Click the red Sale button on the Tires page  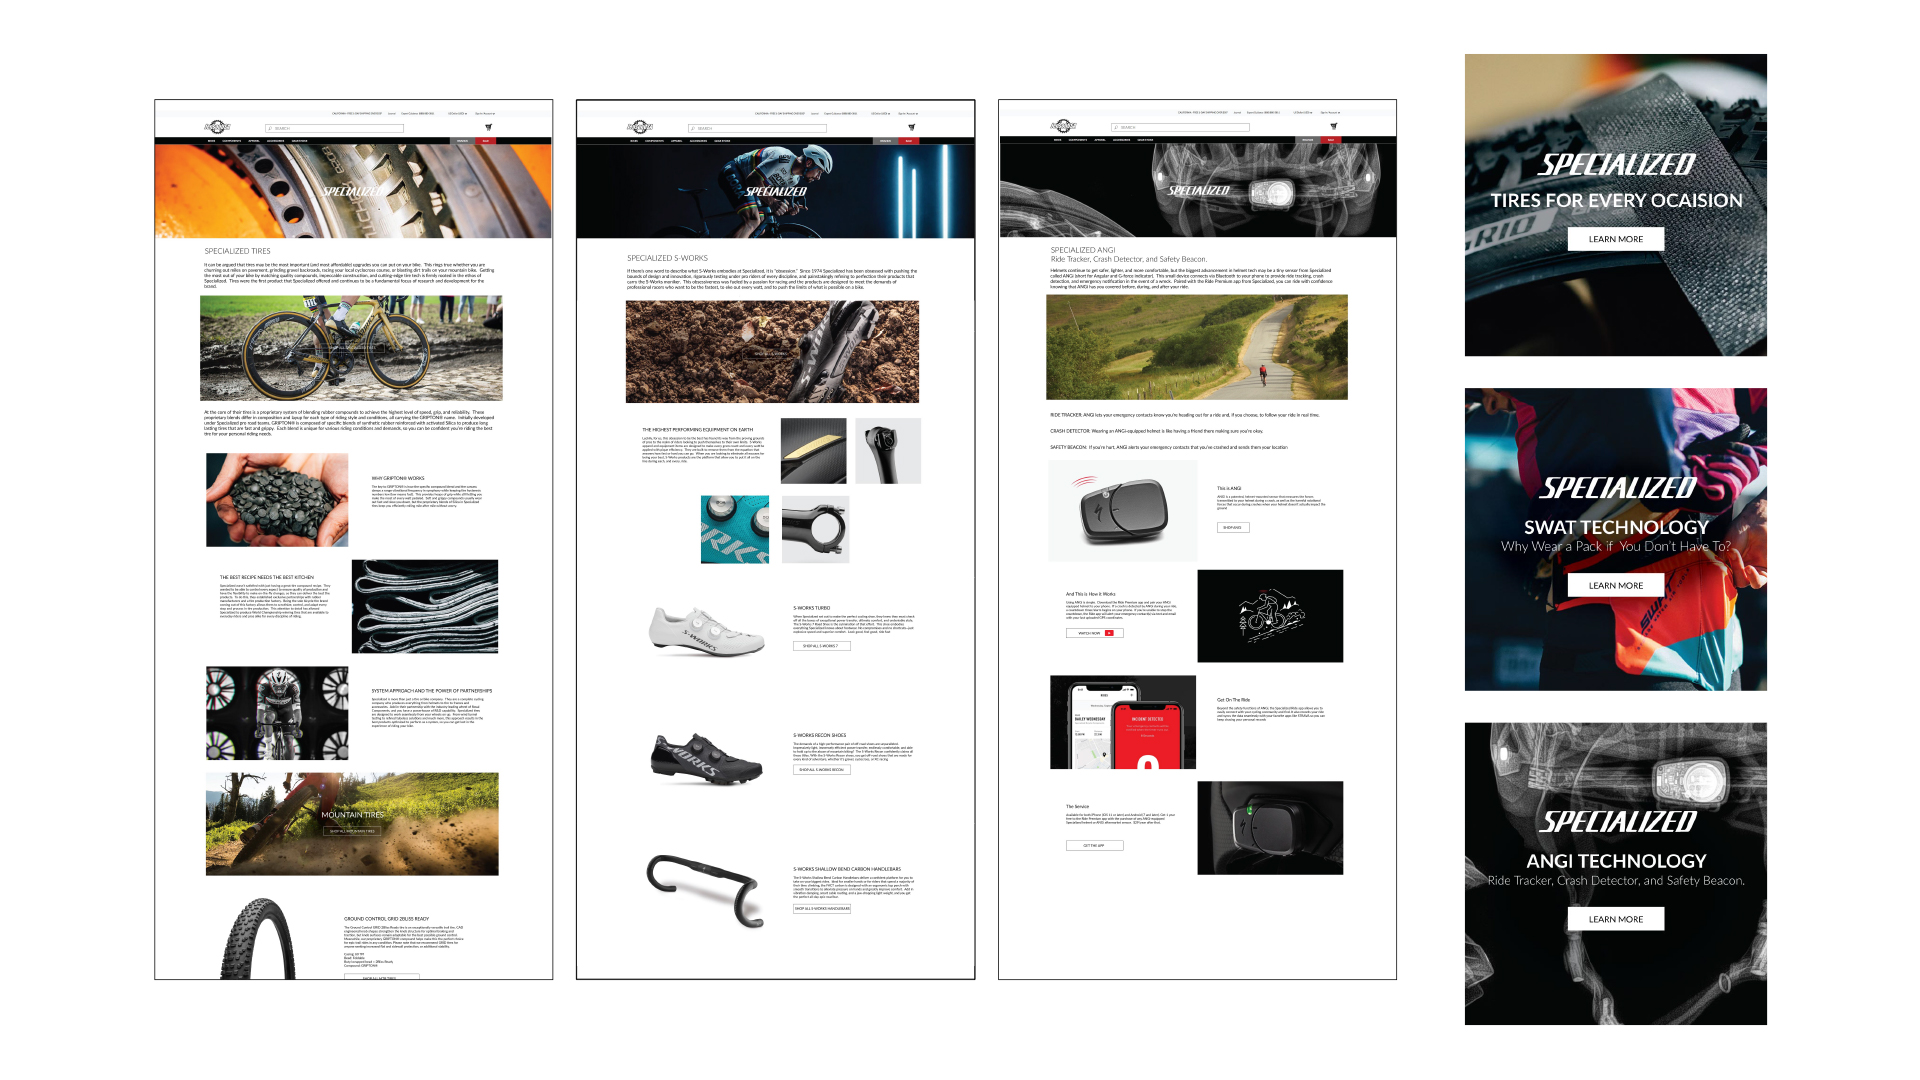486,141
